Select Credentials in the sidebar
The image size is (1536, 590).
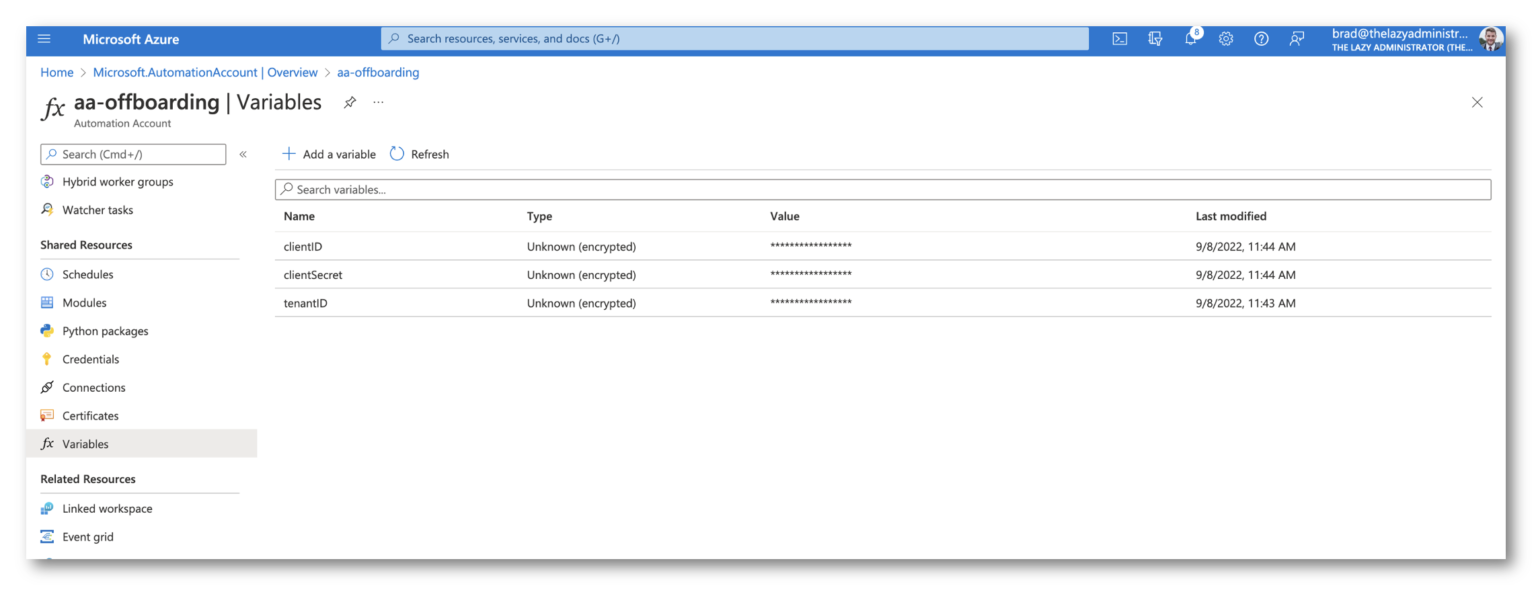point(90,359)
